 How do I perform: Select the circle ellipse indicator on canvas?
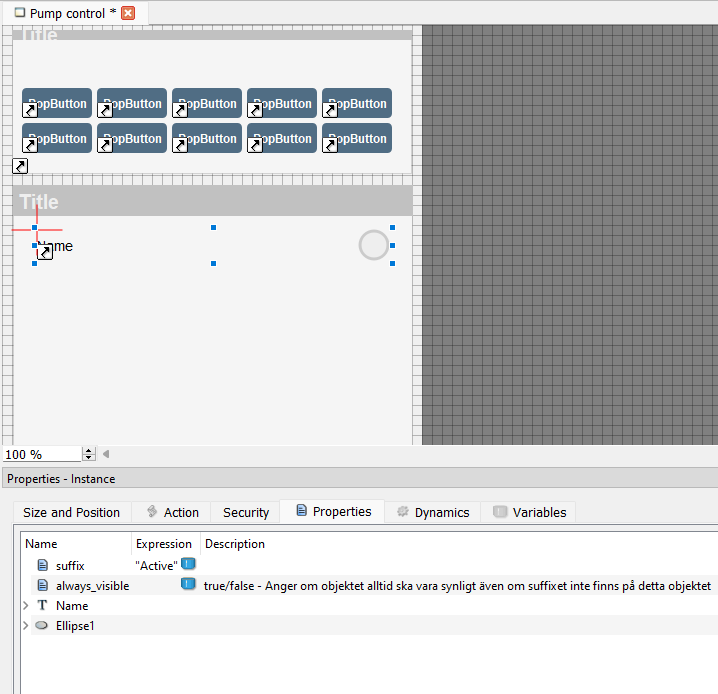(x=374, y=245)
